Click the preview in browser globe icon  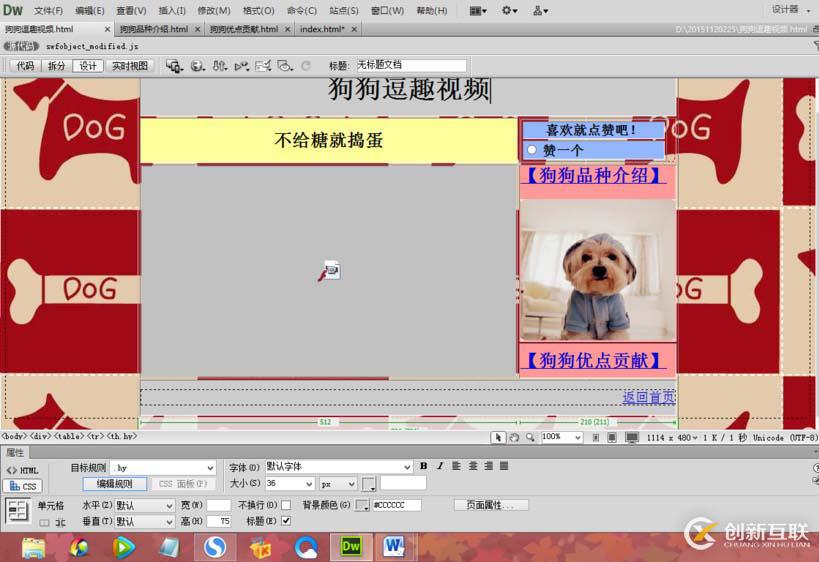click(197, 66)
